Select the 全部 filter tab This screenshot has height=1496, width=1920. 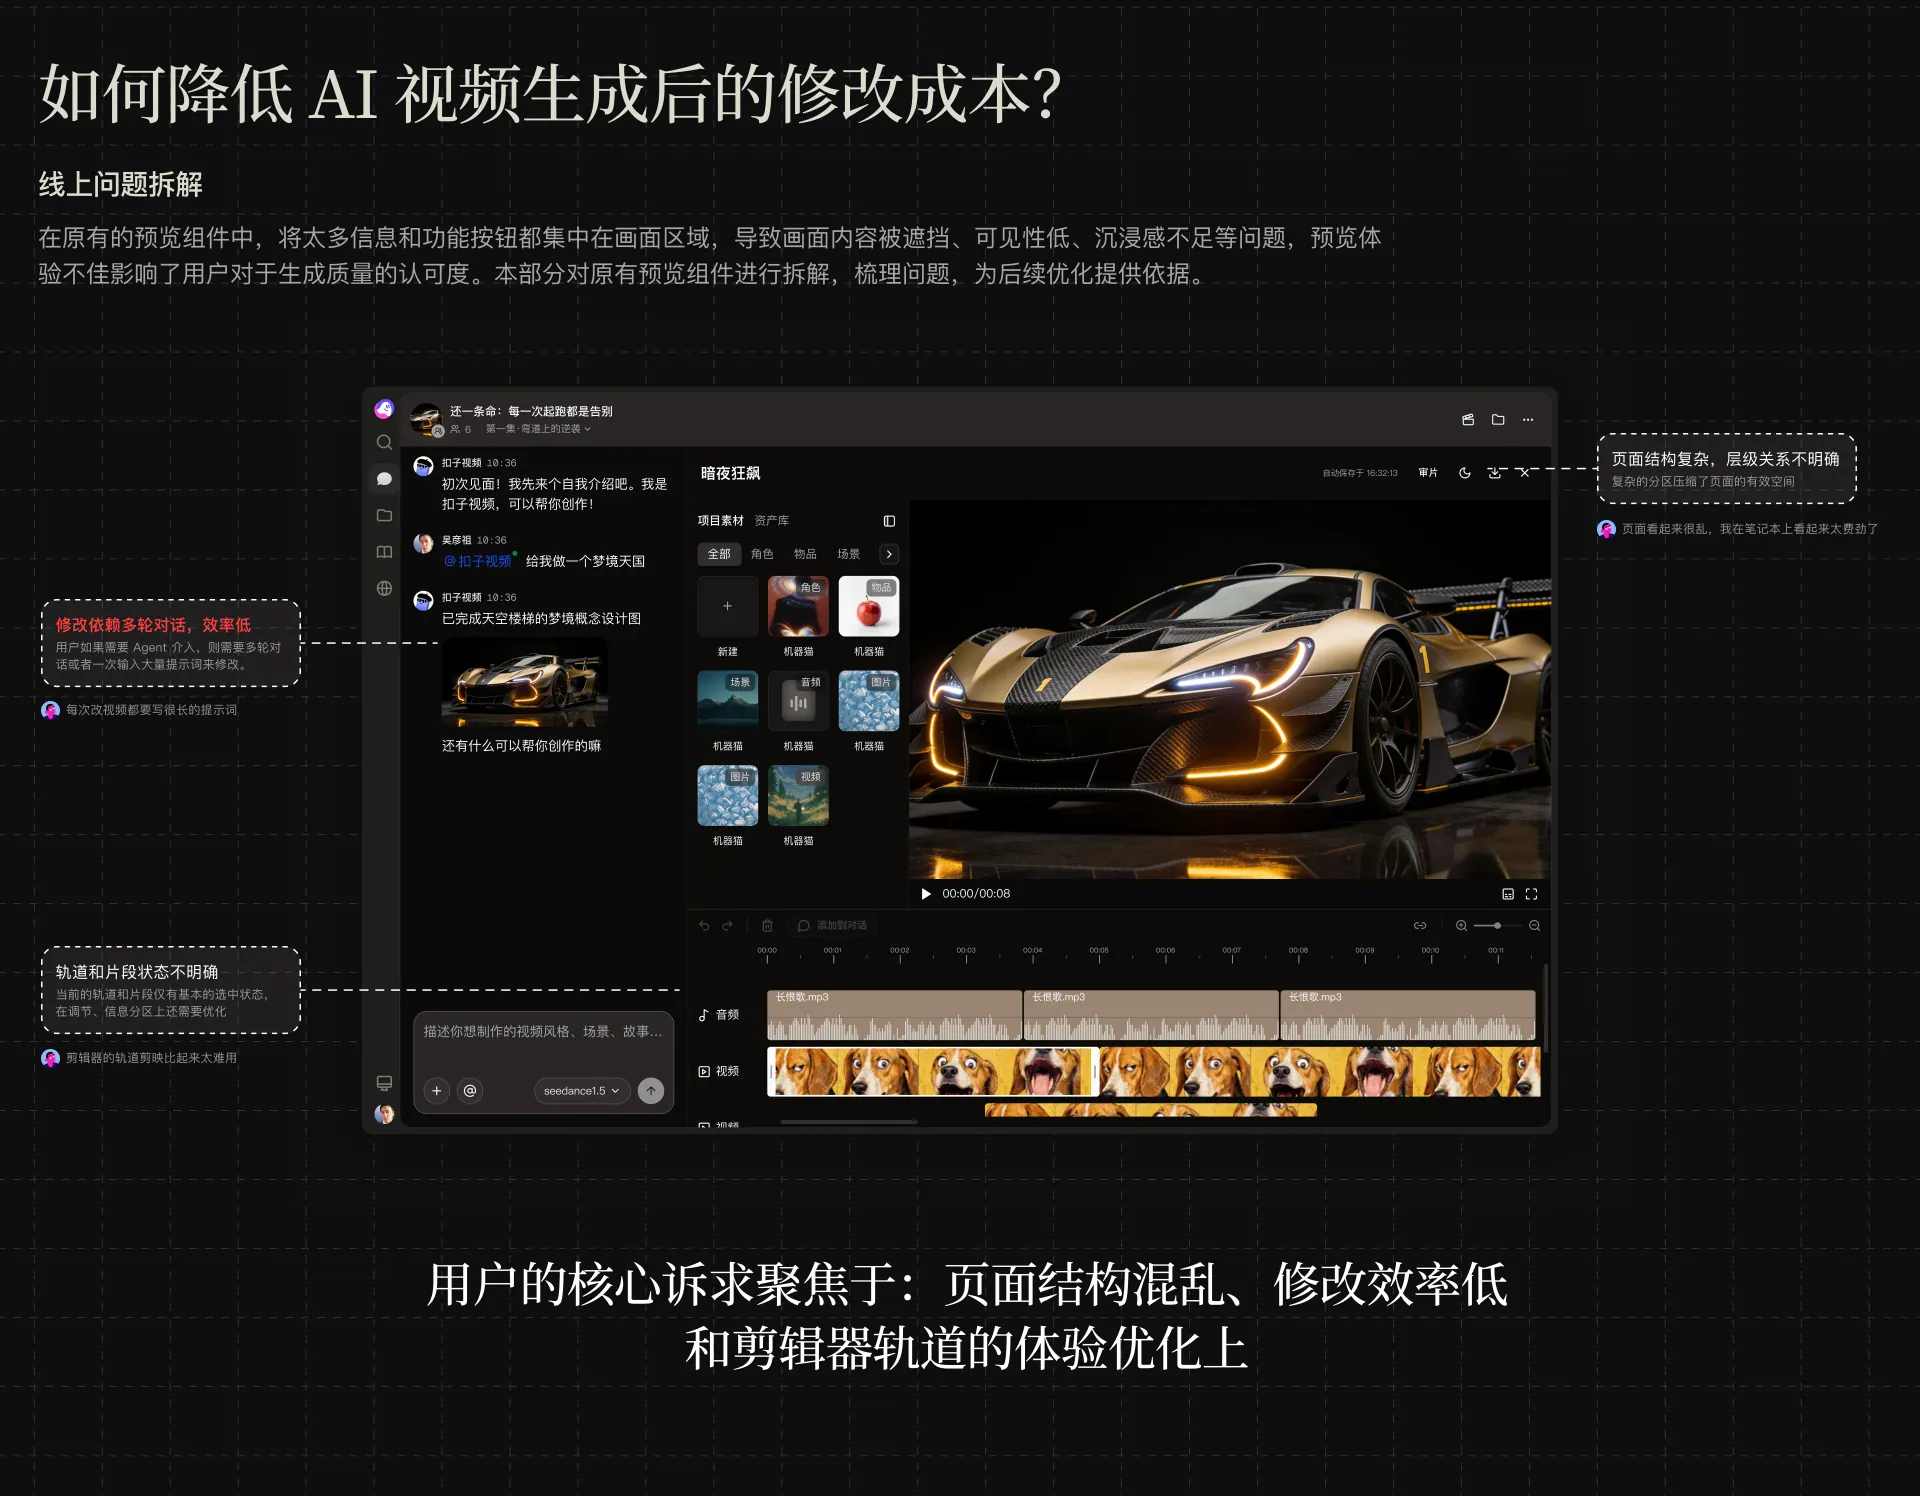[719, 554]
